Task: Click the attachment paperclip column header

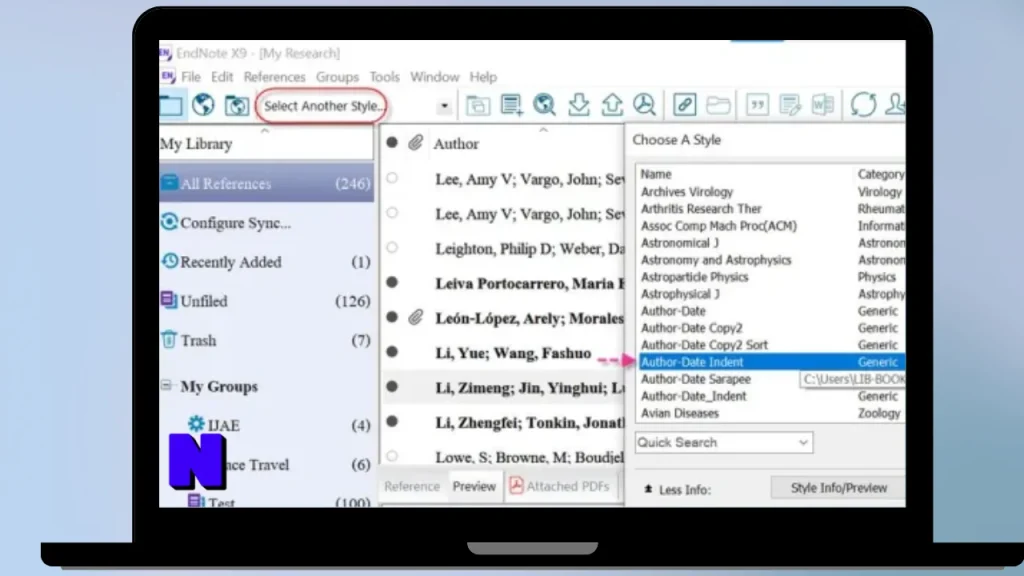Action: [x=415, y=142]
